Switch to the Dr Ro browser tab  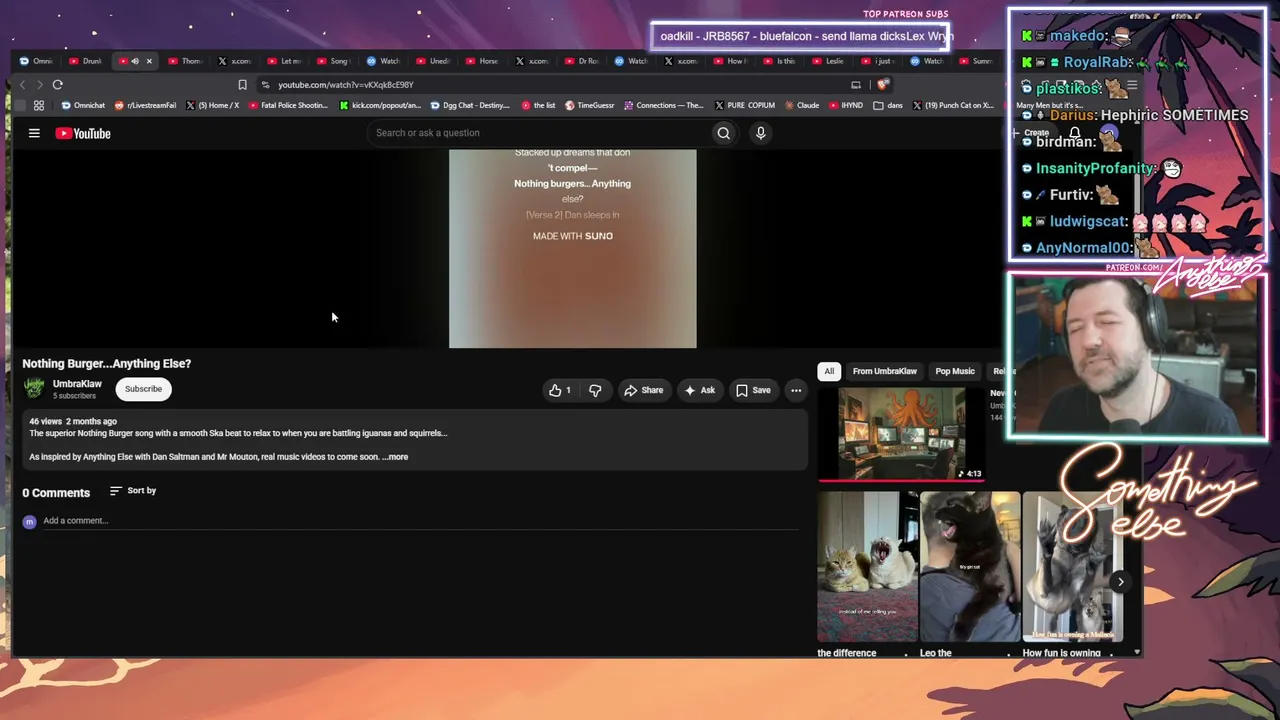[x=582, y=61]
